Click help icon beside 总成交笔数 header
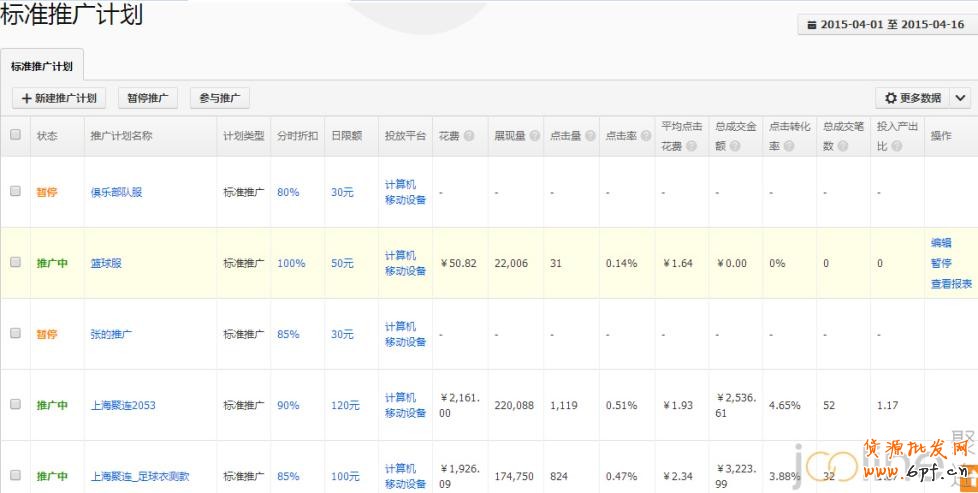978x493 pixels. click(x=843, y=146)
